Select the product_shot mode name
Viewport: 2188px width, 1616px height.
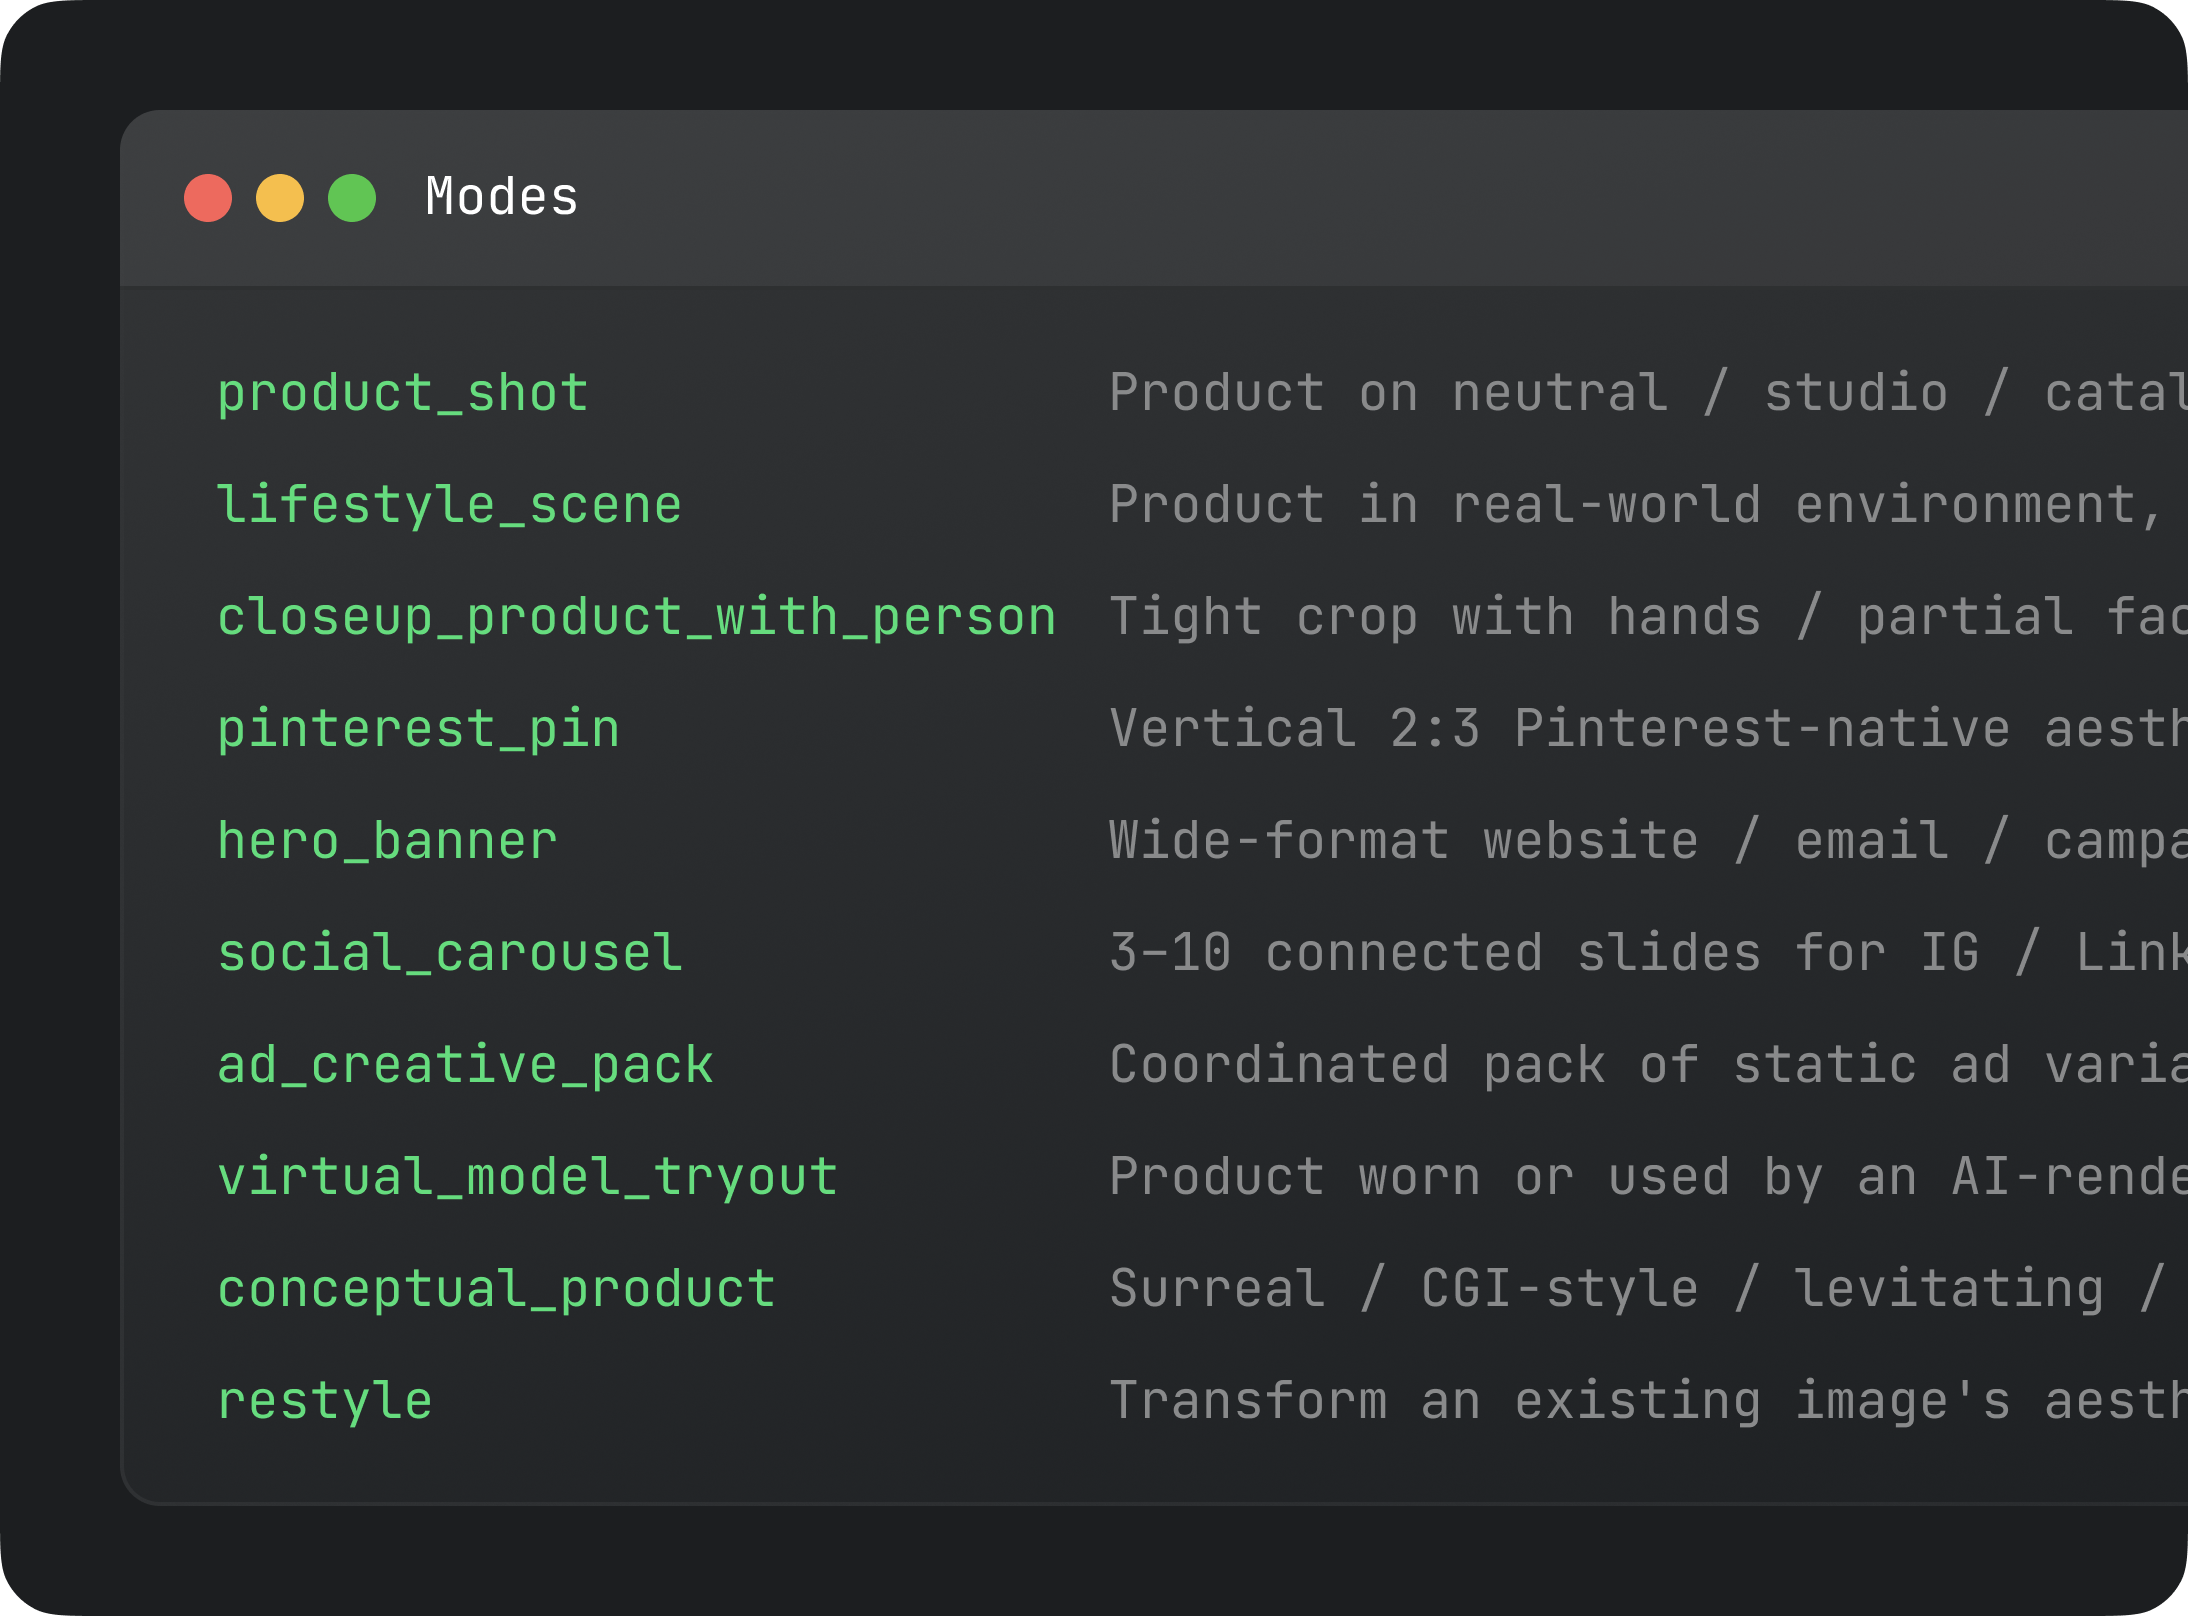(x=403, y=393)
